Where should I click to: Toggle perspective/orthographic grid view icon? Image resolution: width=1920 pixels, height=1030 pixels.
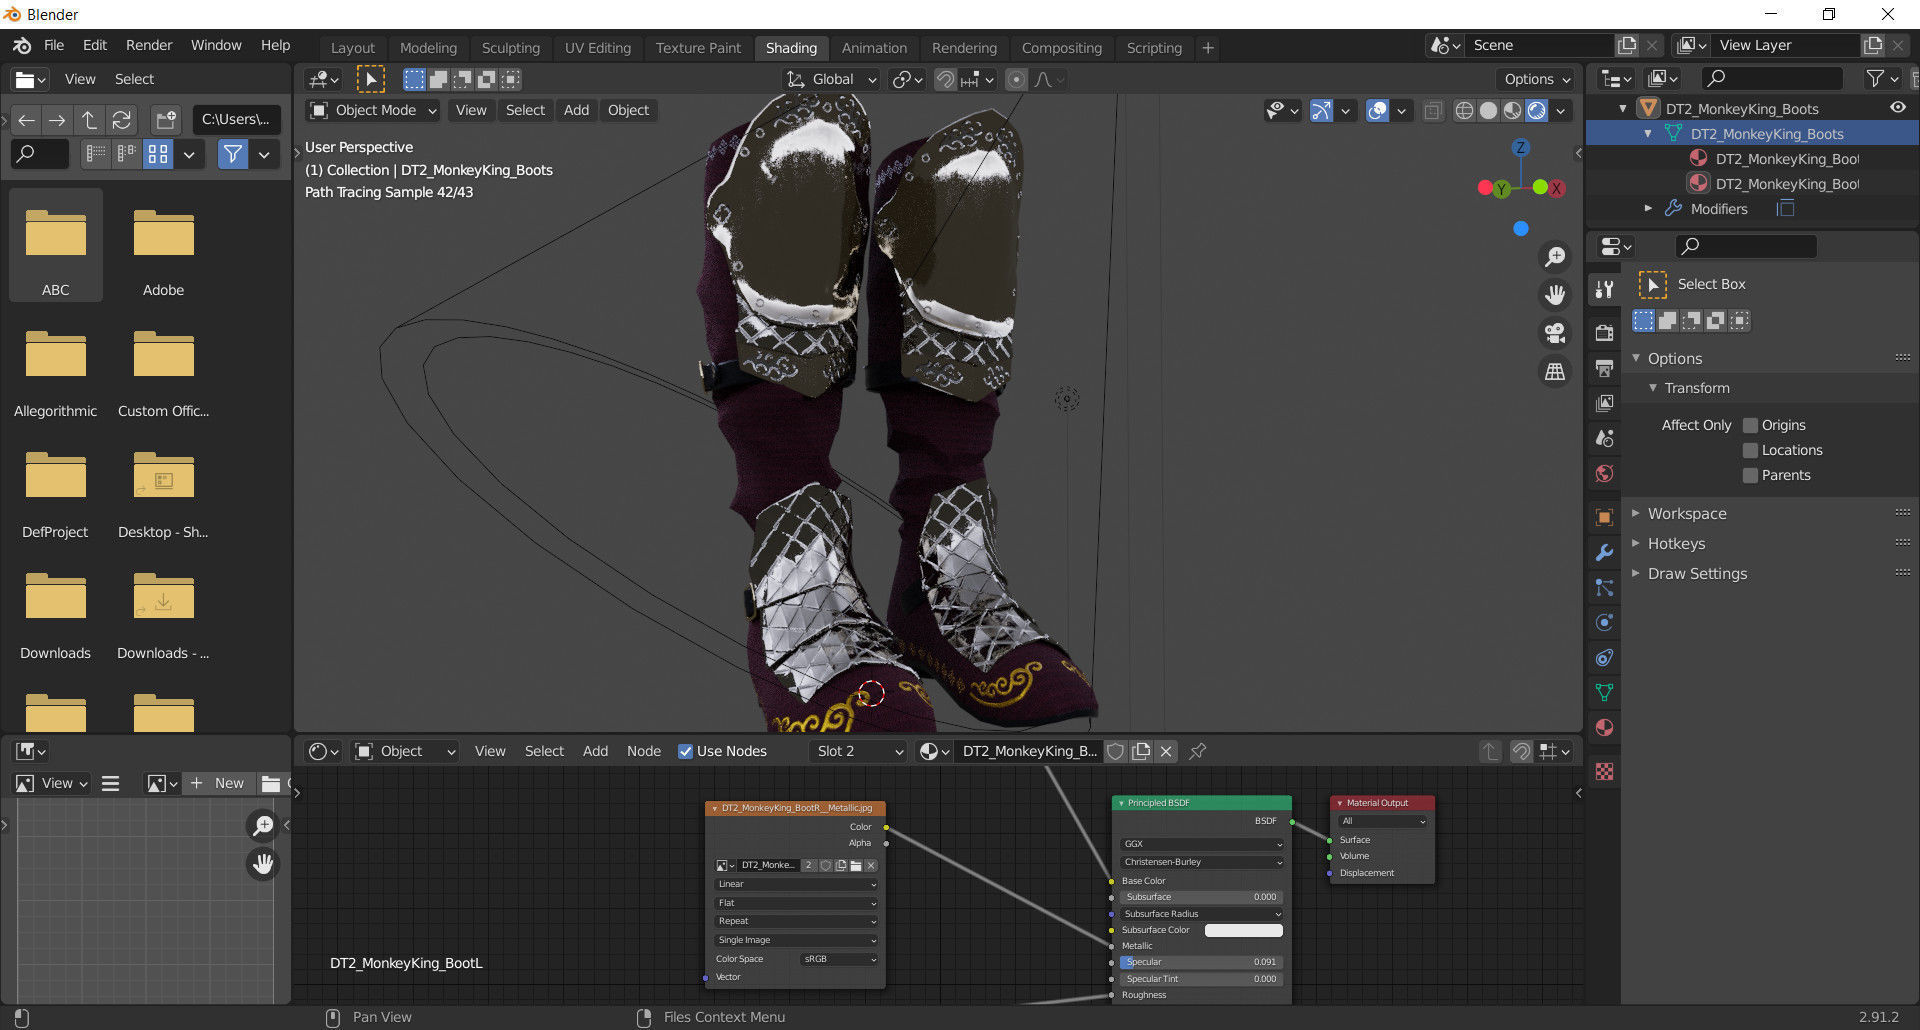pos(1554,372)
